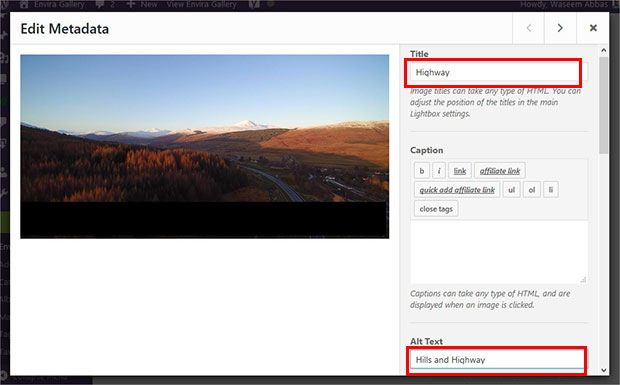Click the metadata panel scrollbar thumb

tap(603, 105)
